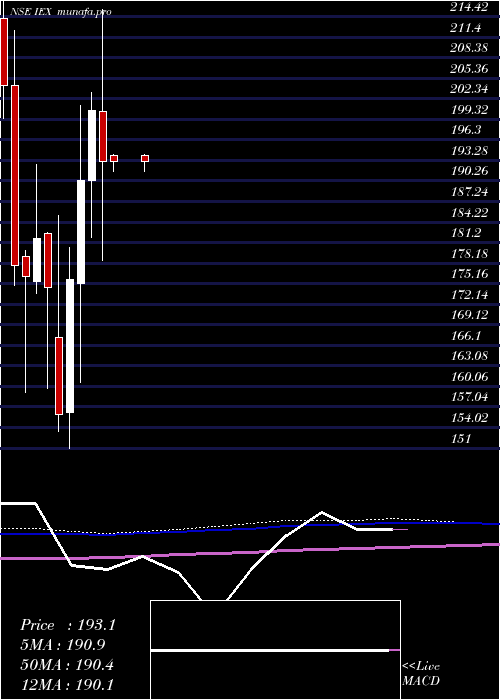500x700 pixels.
Task: Select the 196.3 price axis label
Action: point(466,130)
